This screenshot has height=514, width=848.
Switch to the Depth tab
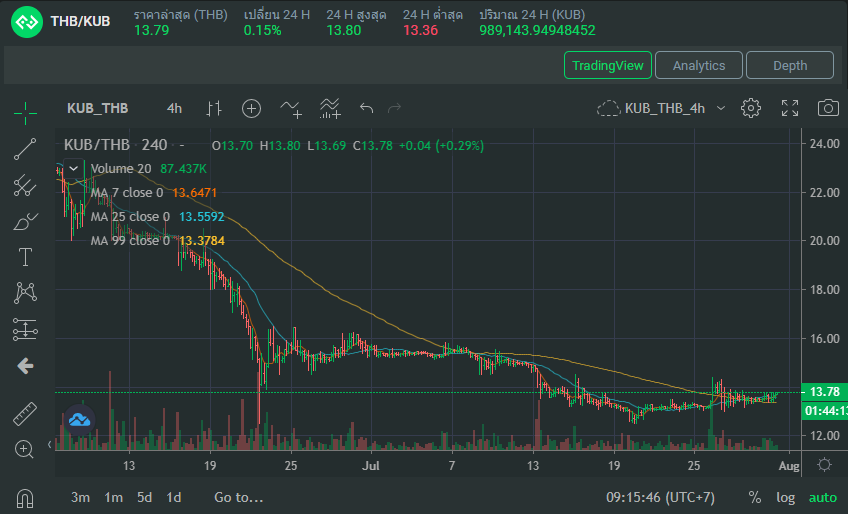790,65
